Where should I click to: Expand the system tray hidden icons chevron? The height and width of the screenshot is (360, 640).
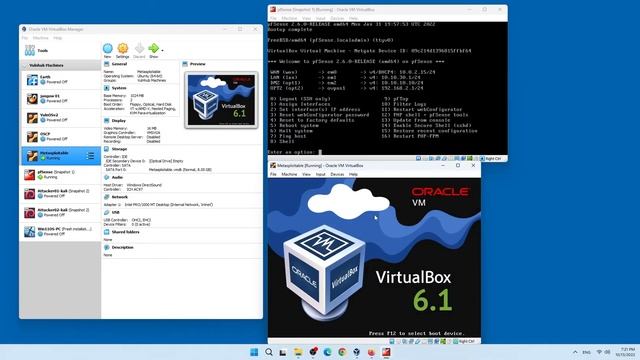(x=575, y=352)
